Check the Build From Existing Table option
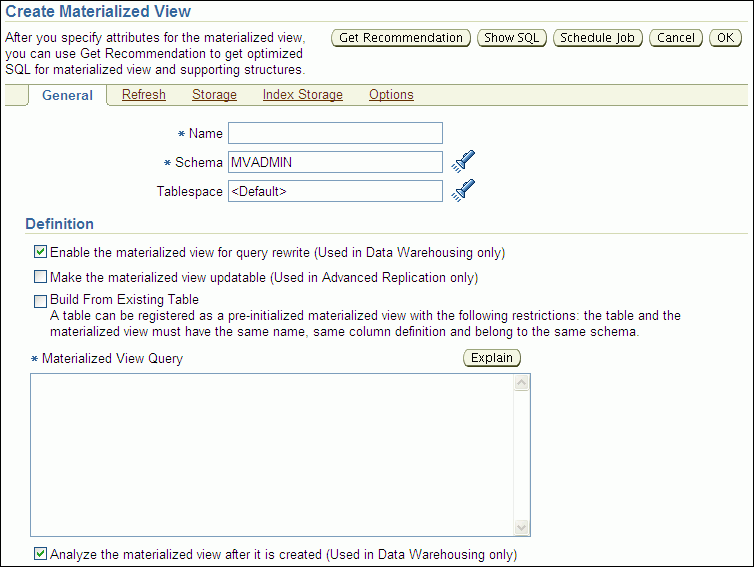This screenshot has height=567, width=754. click(41, 300)
